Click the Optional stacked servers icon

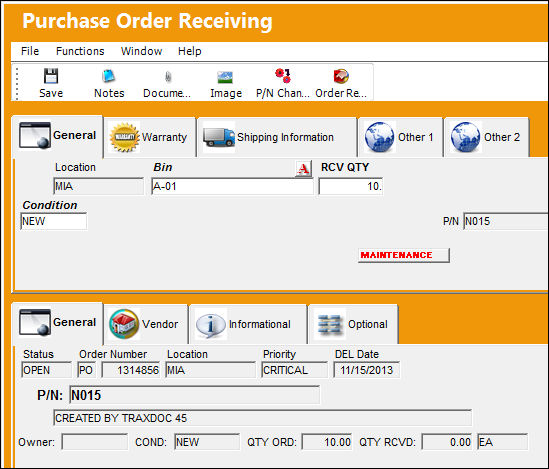click(330, 324)
